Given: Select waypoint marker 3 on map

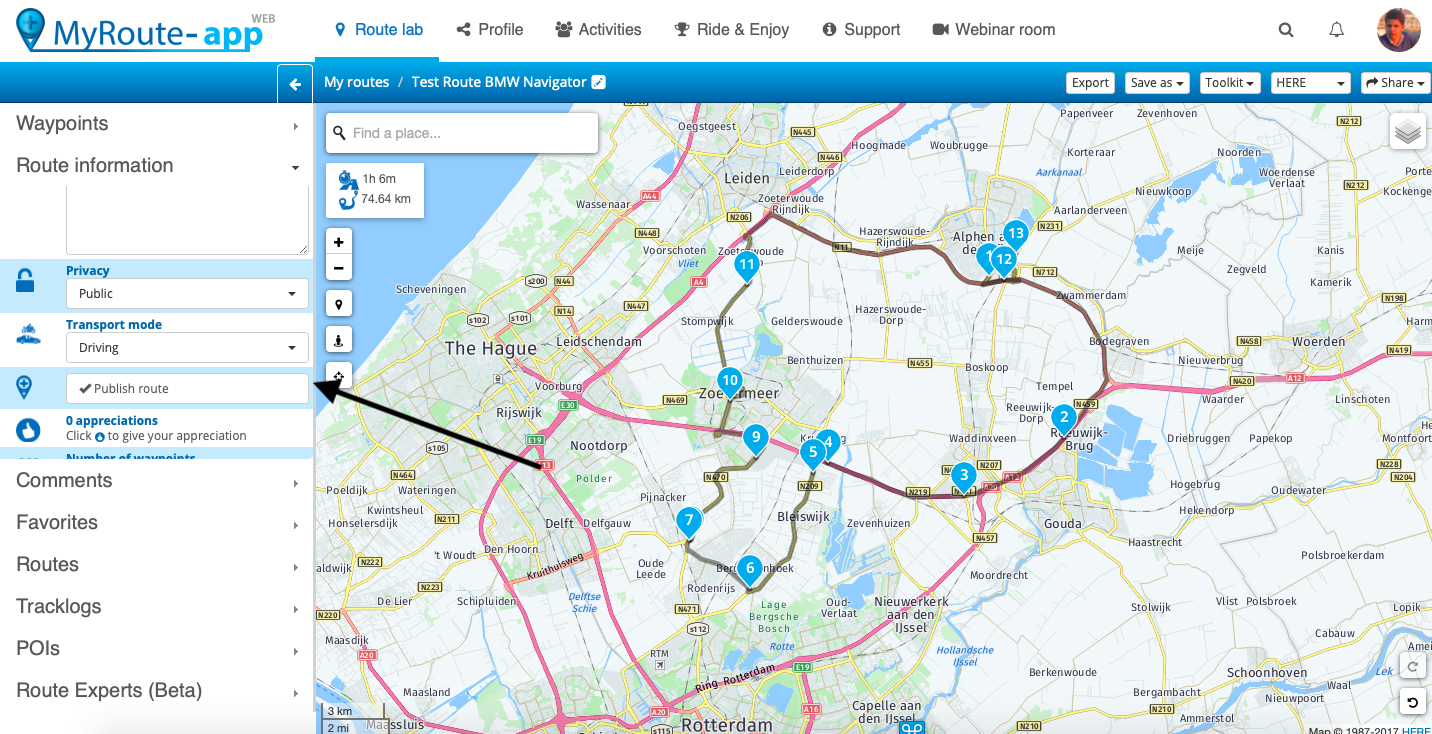Looking at the screenshot, I should 963,477.
